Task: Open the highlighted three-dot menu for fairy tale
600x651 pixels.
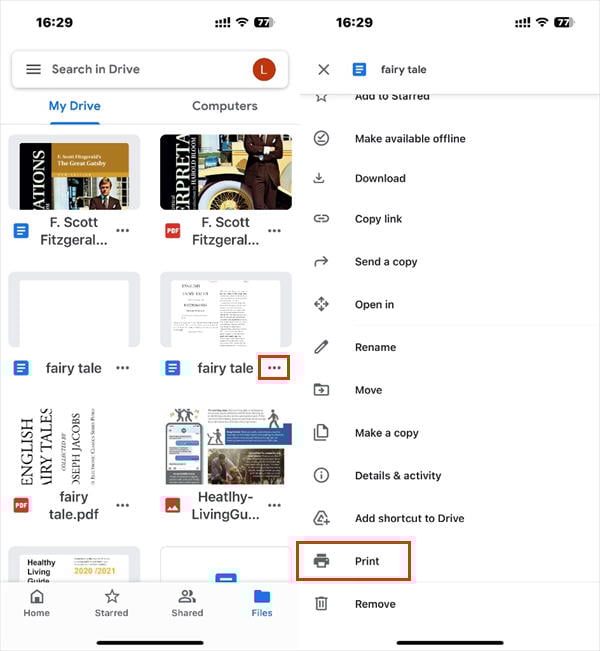Action: (x=274, y=367)
